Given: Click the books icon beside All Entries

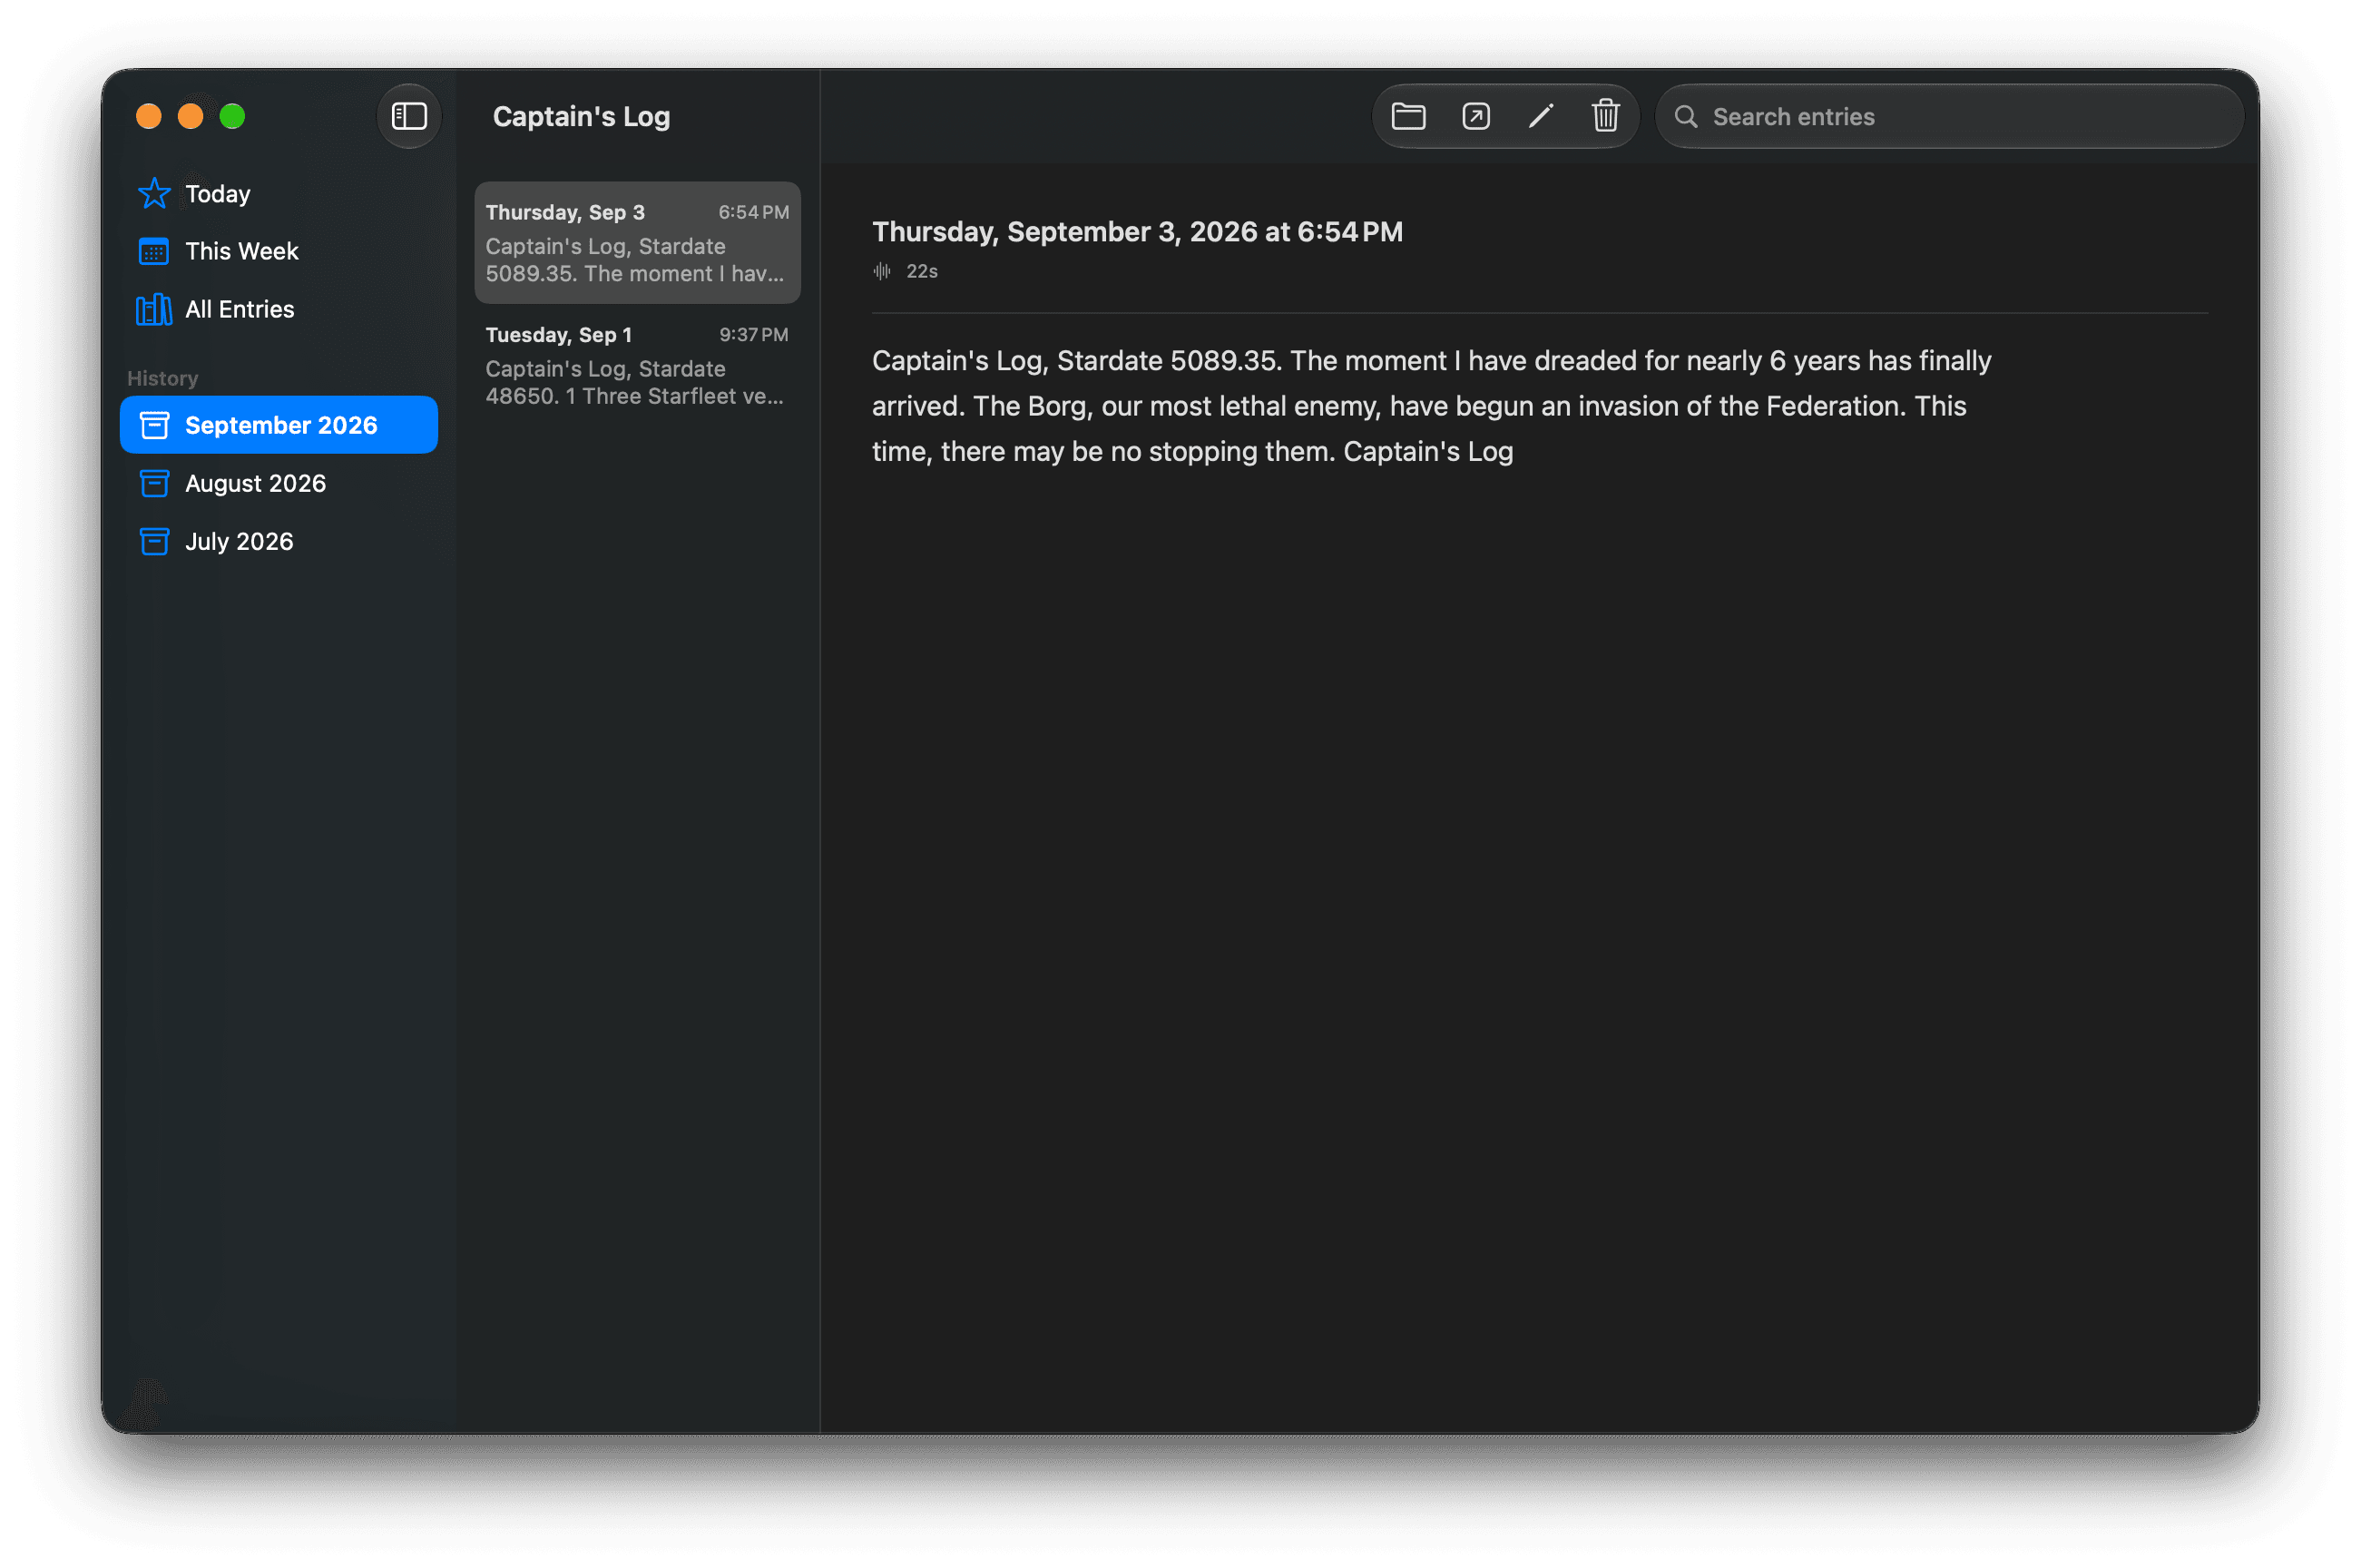Looking at the screenshot, I should click(x=154, y=310).
